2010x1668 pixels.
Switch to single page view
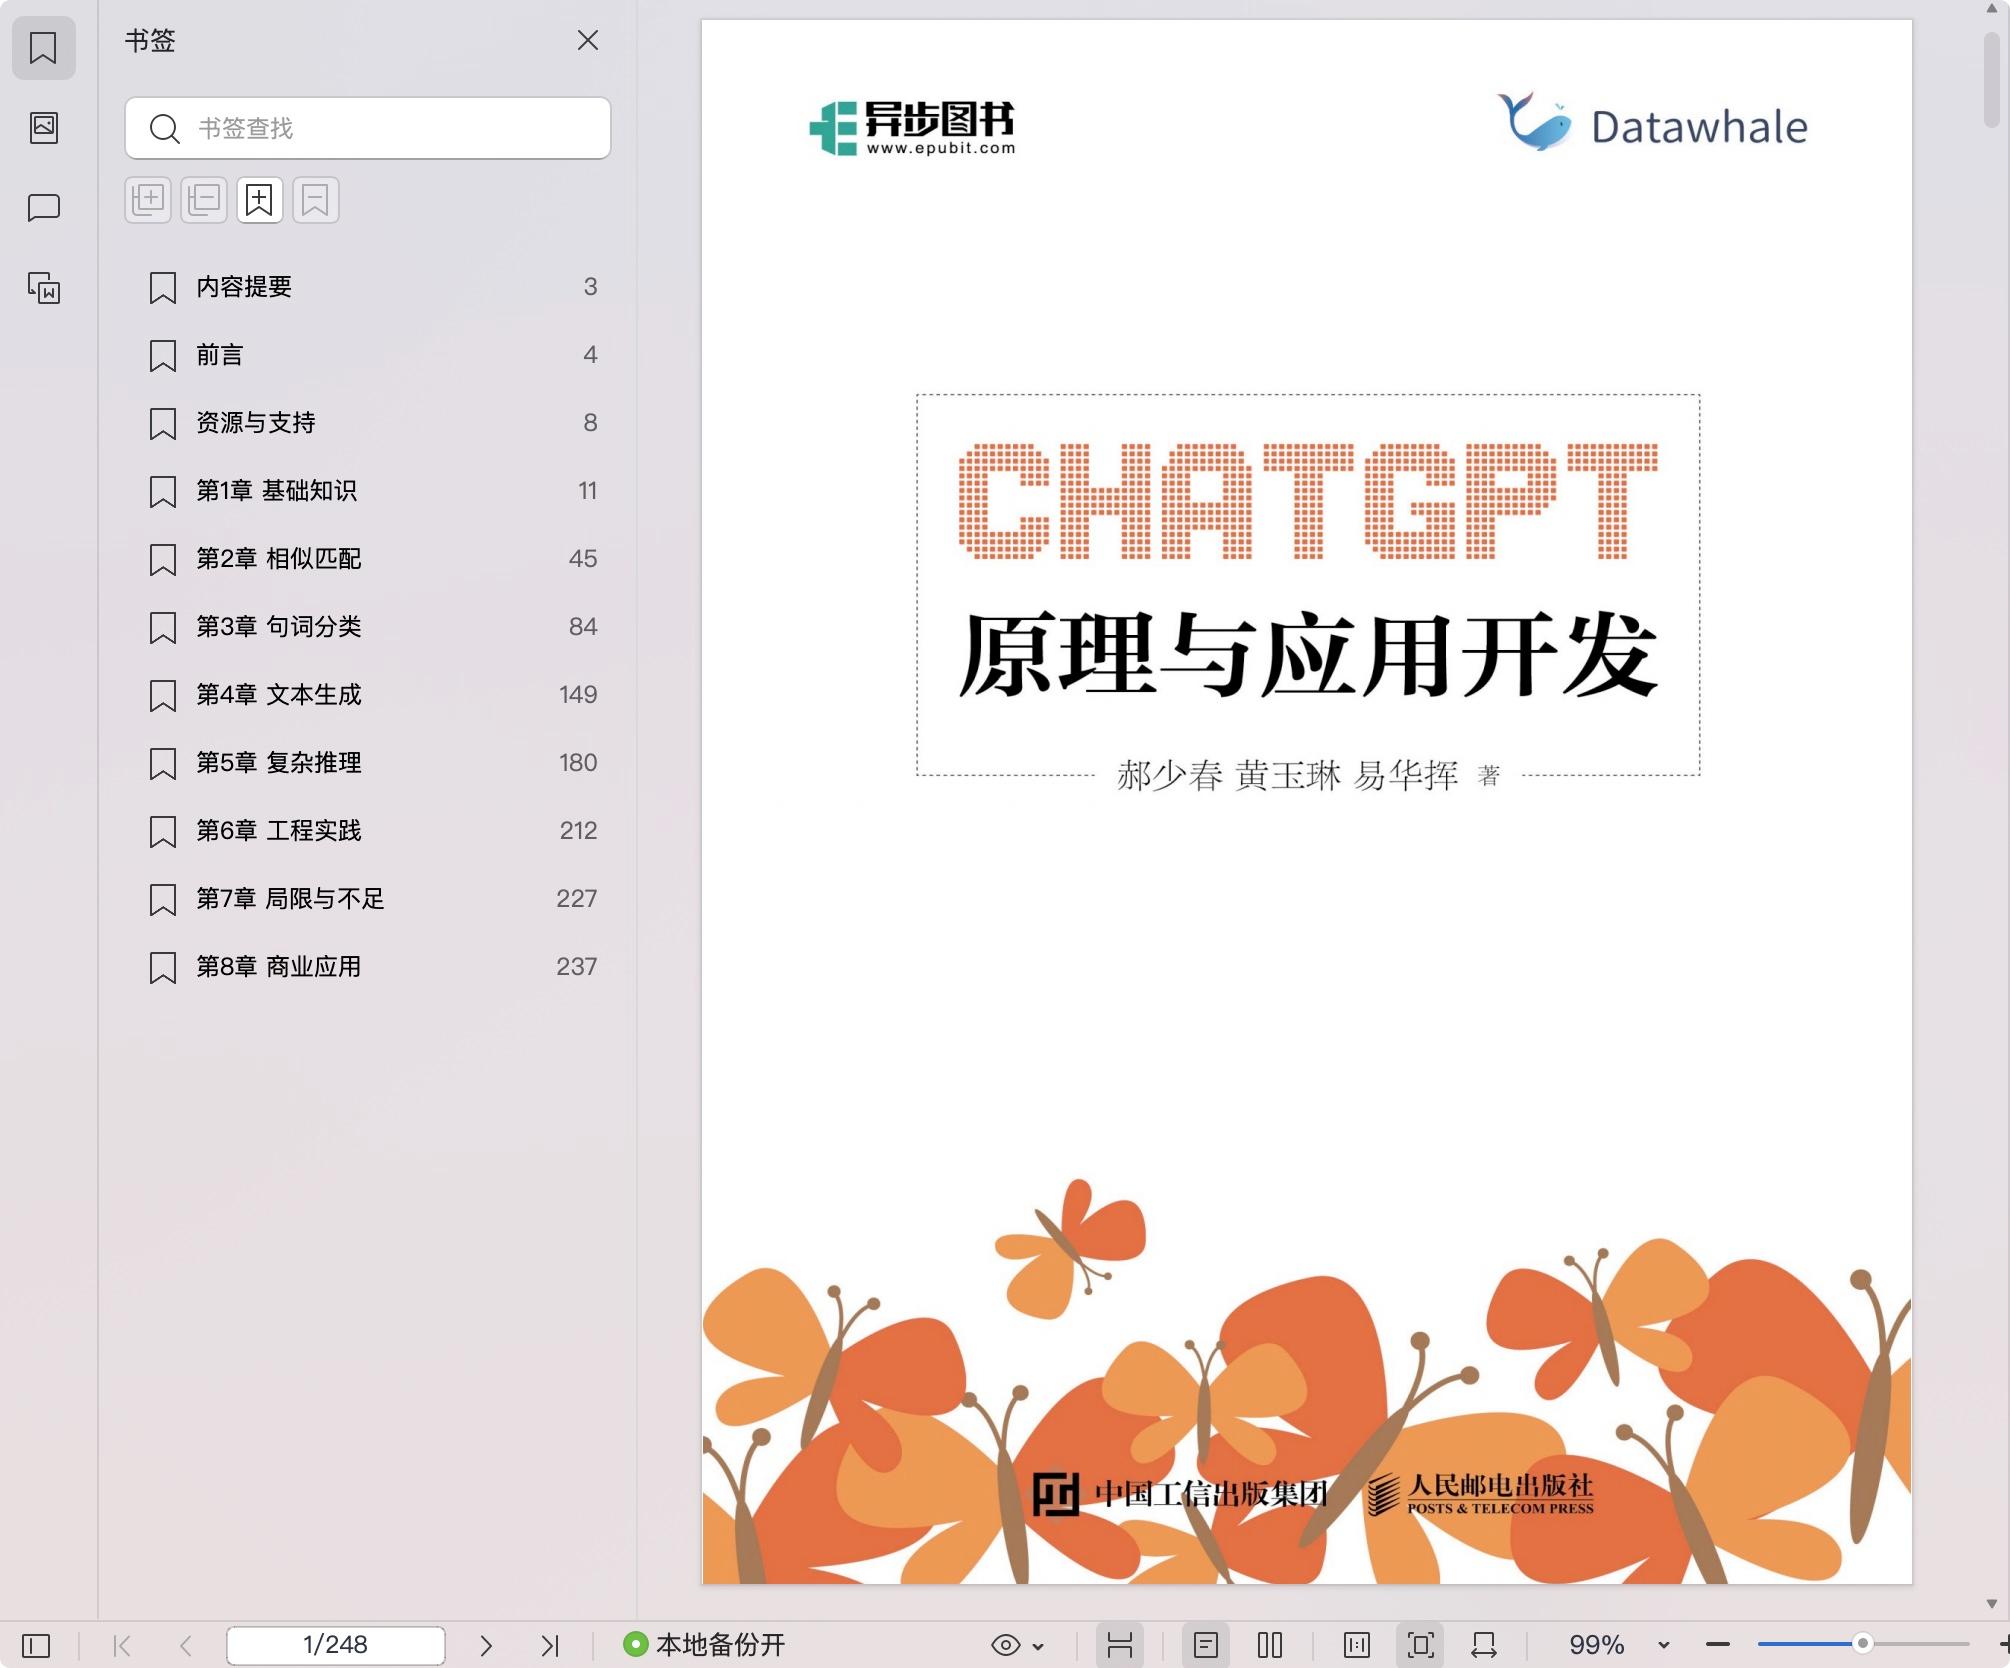coord(1206,1645)
